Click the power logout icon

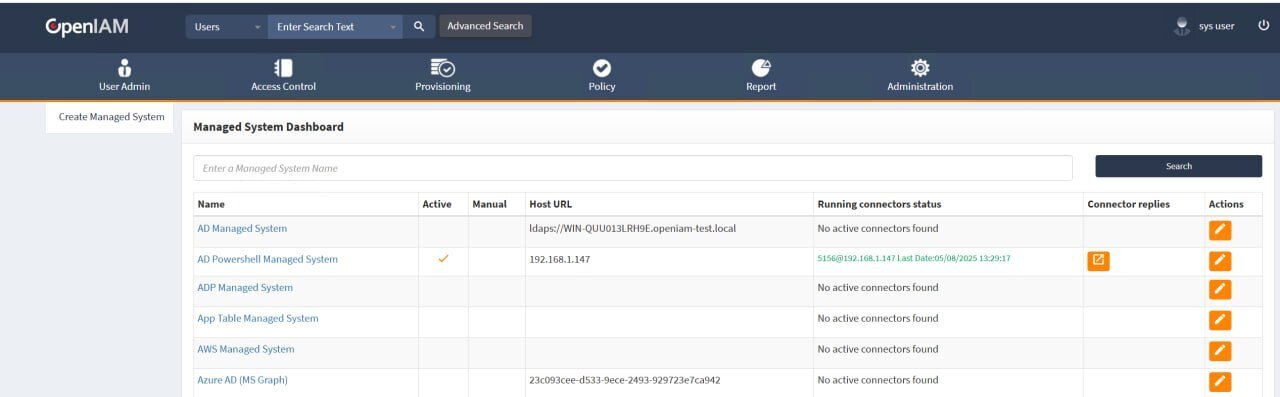click(1264, 26)
